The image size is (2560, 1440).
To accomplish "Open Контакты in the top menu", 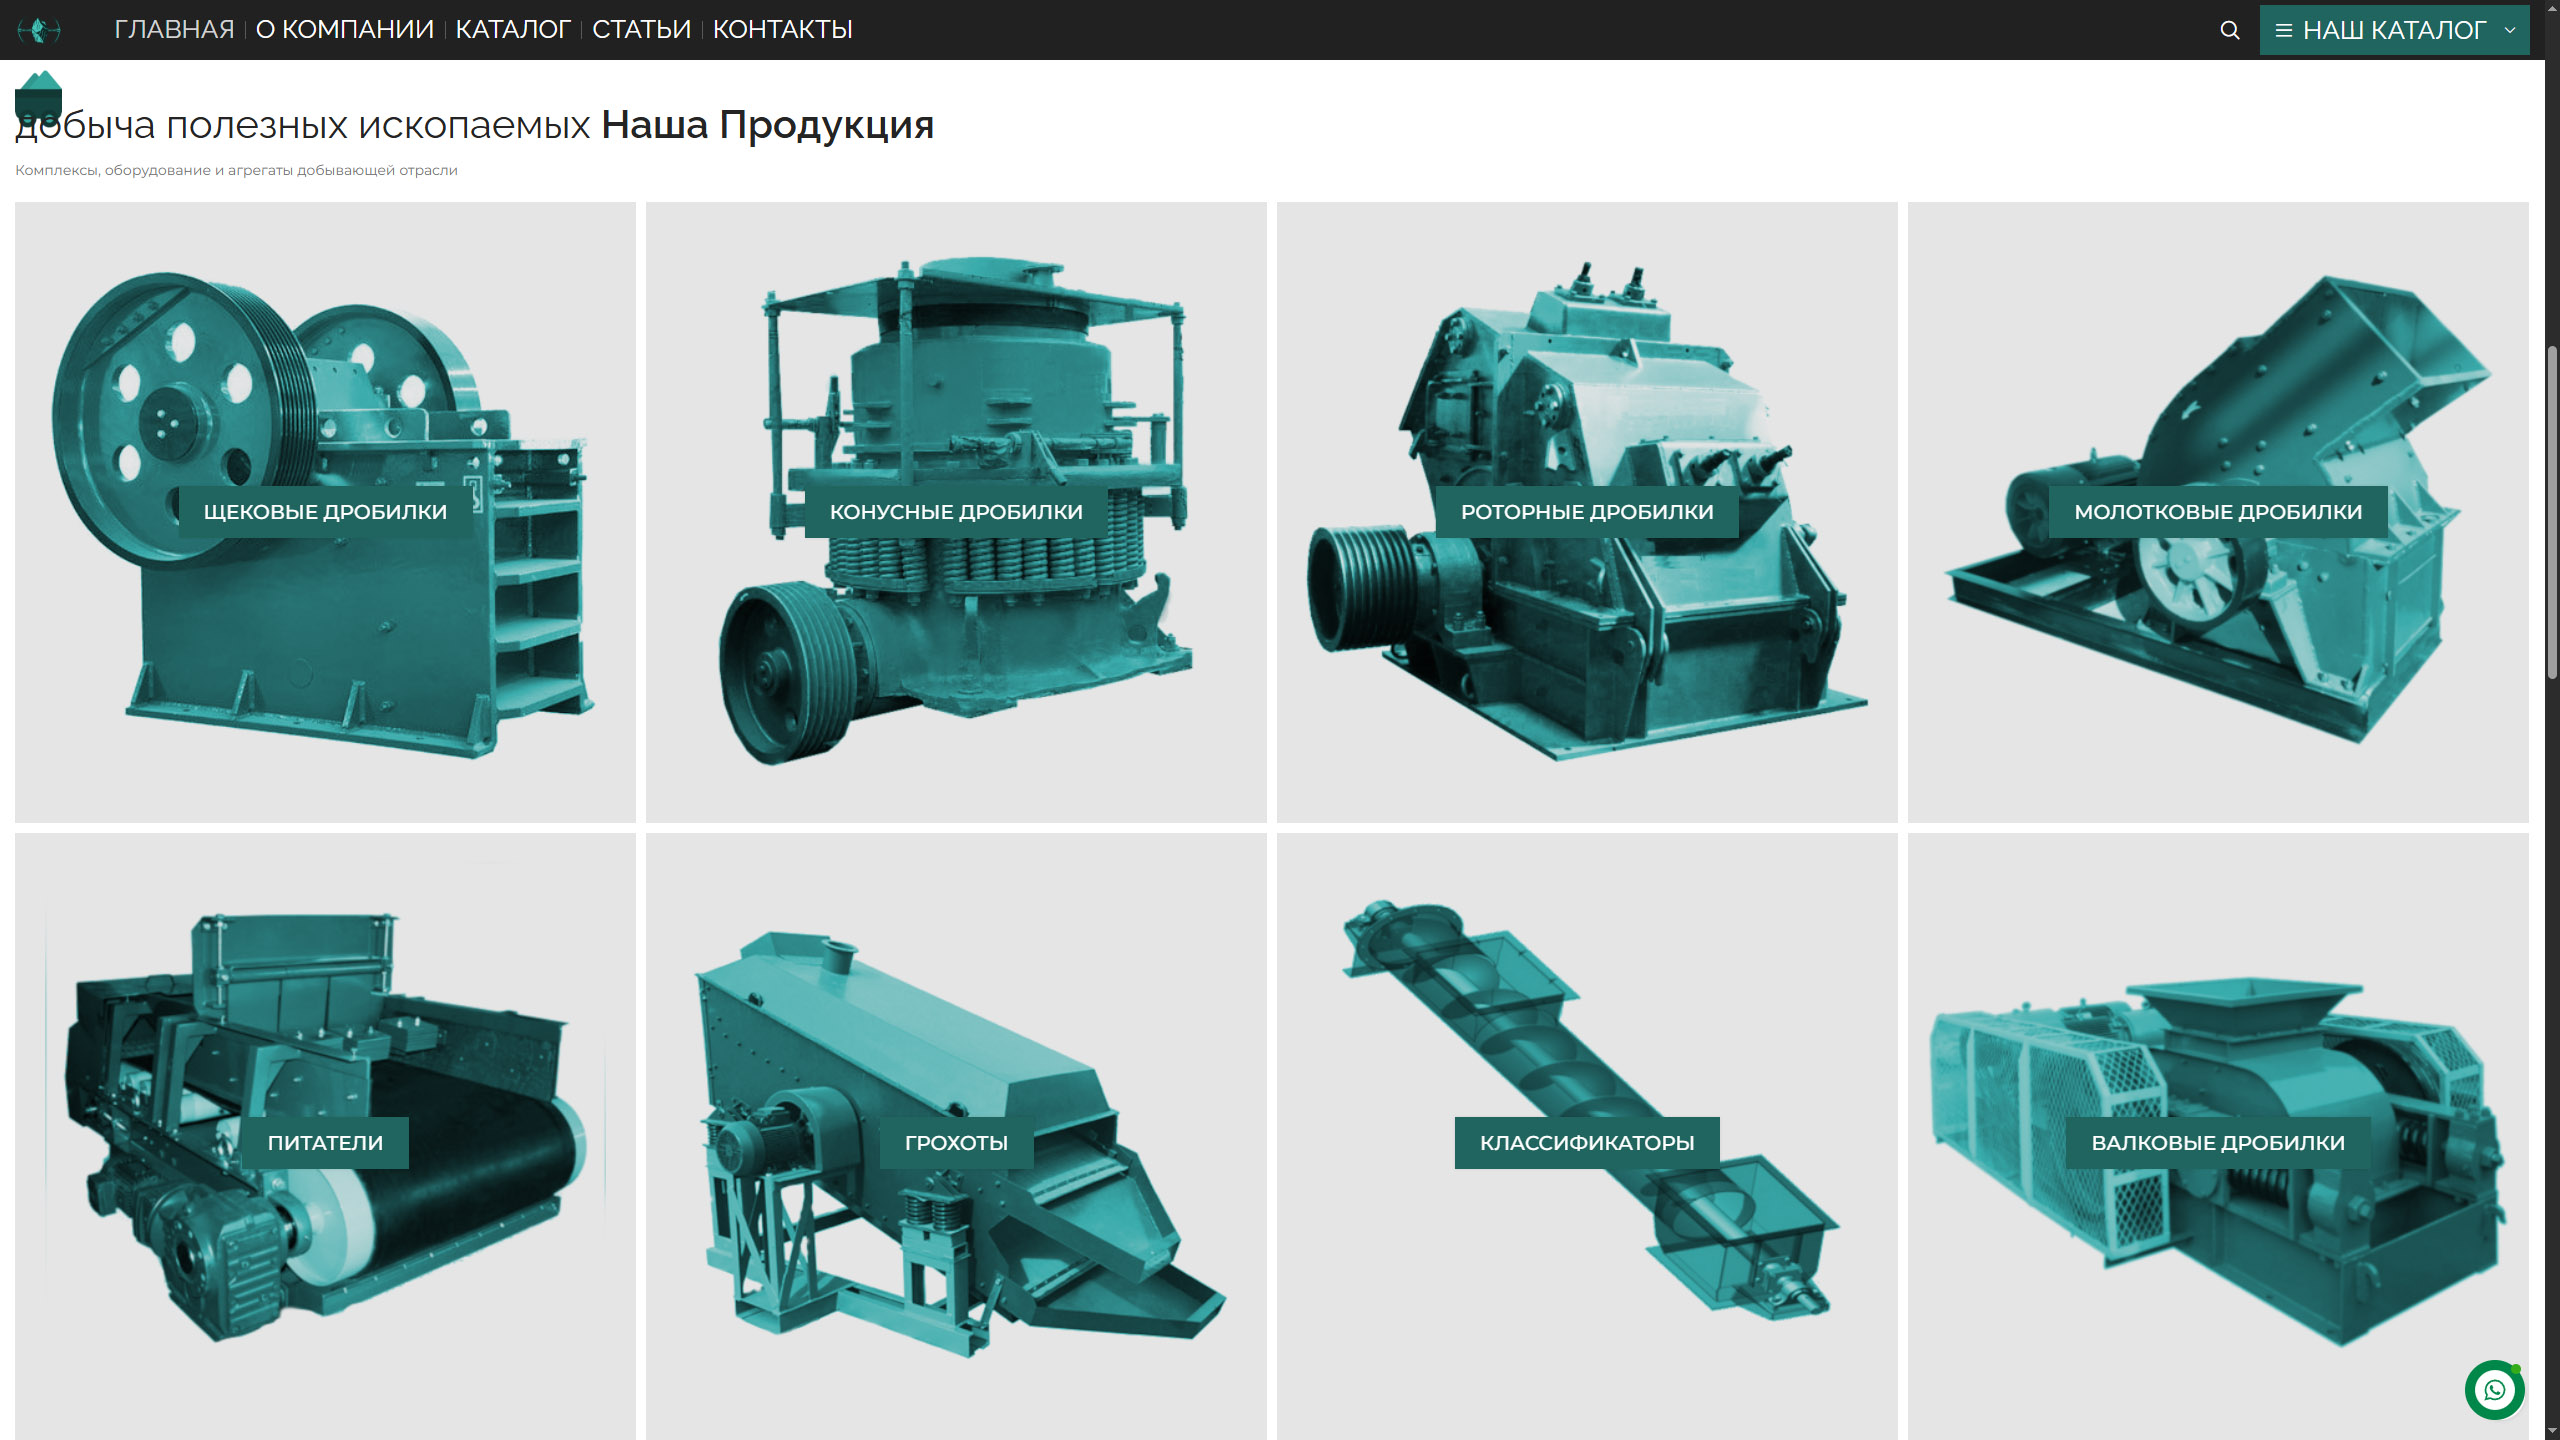I will click(782, 30).
